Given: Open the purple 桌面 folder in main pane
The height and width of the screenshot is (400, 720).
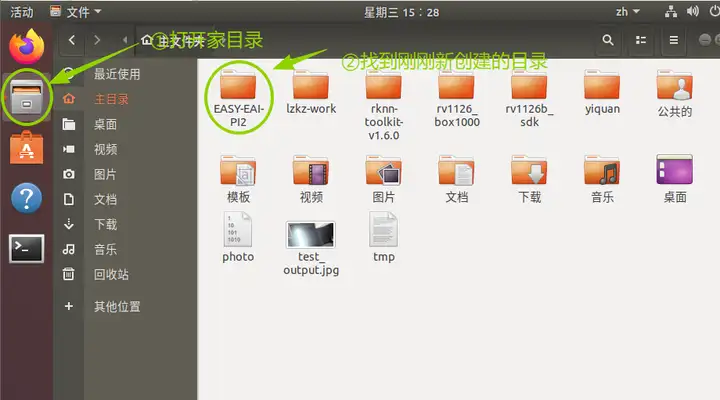Looking at the screenshot, I should tap(675, 180).
